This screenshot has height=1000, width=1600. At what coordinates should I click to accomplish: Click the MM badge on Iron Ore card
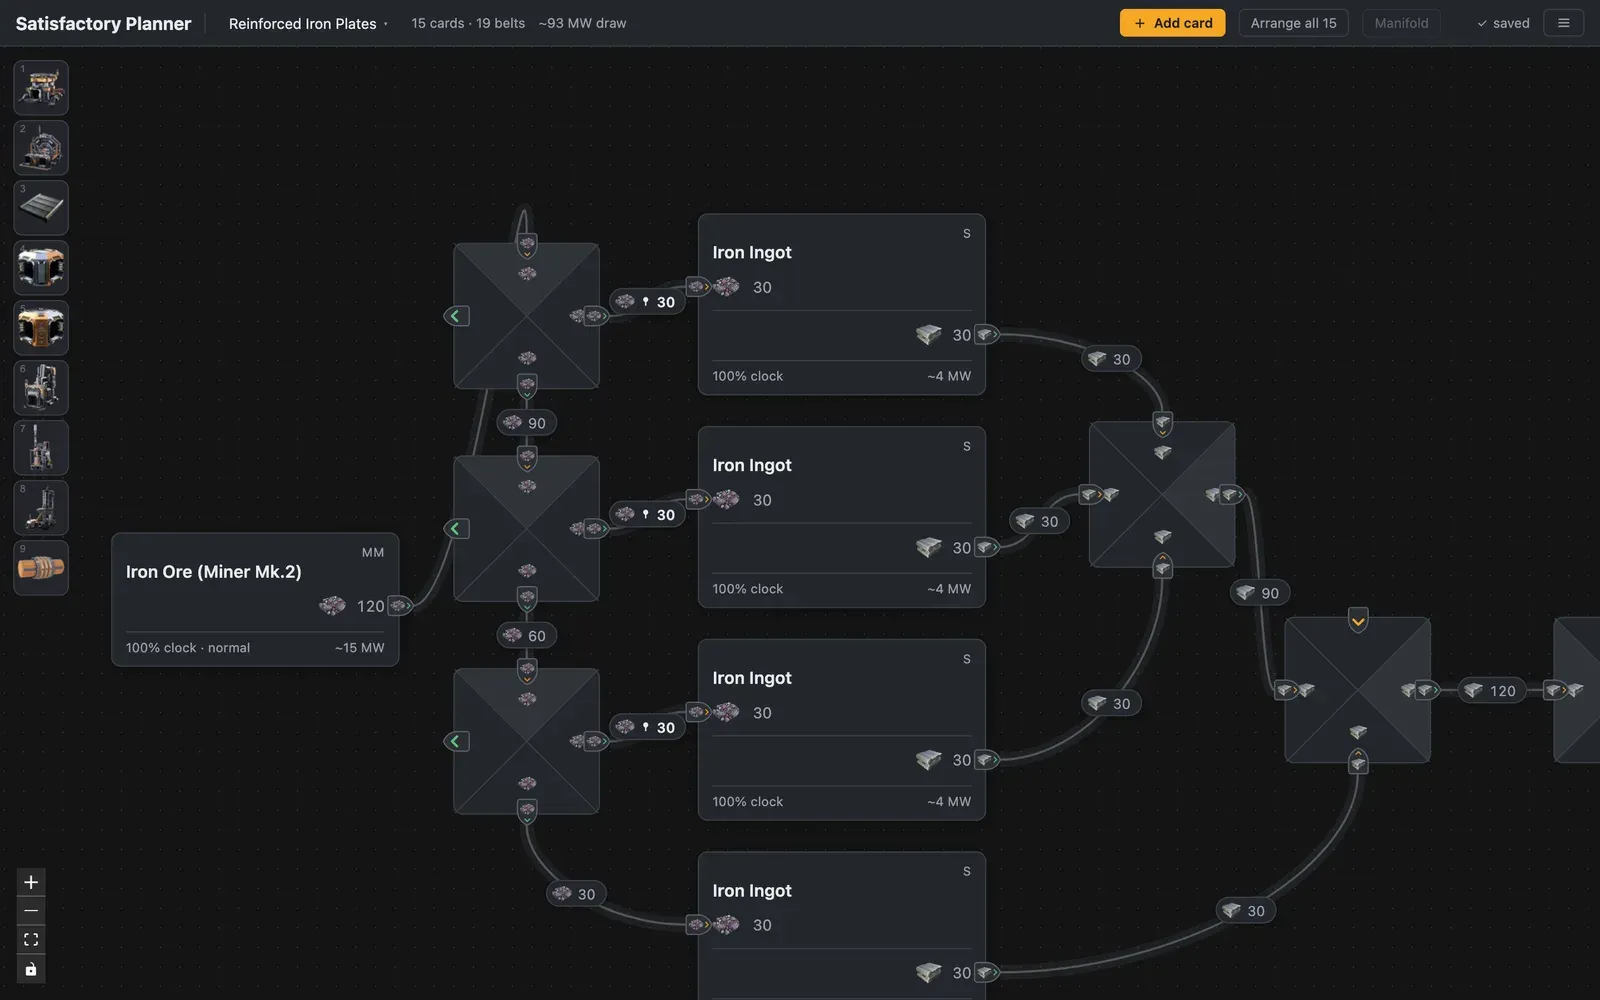[x=373, y=552]
